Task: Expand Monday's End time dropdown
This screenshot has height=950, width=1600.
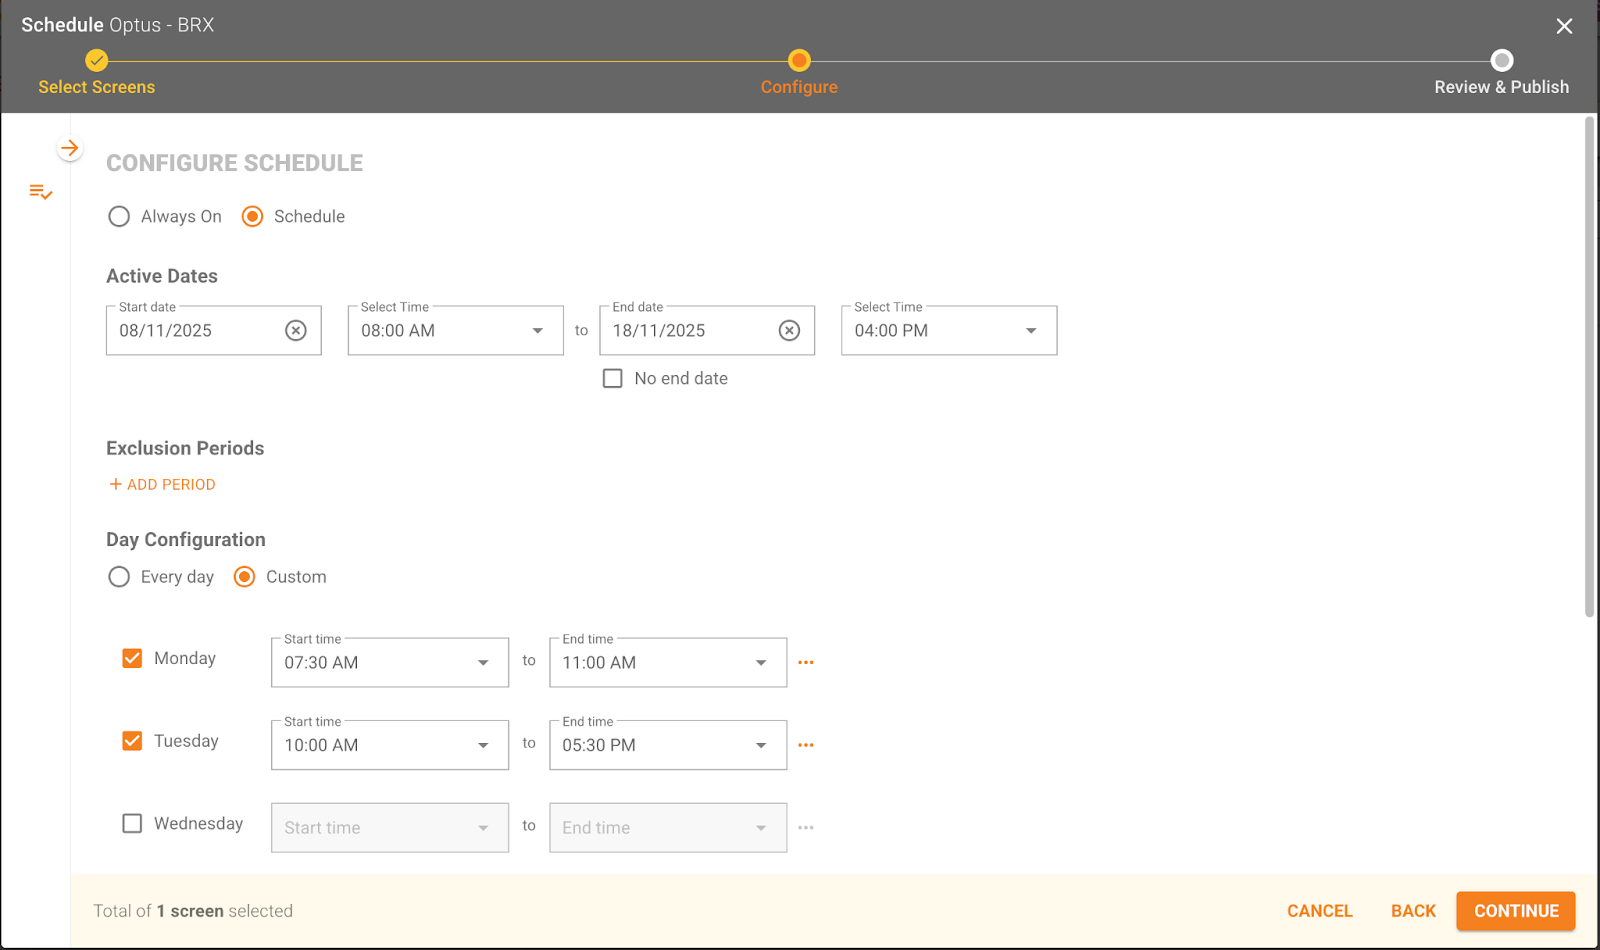Action: (x=667, y=663)
